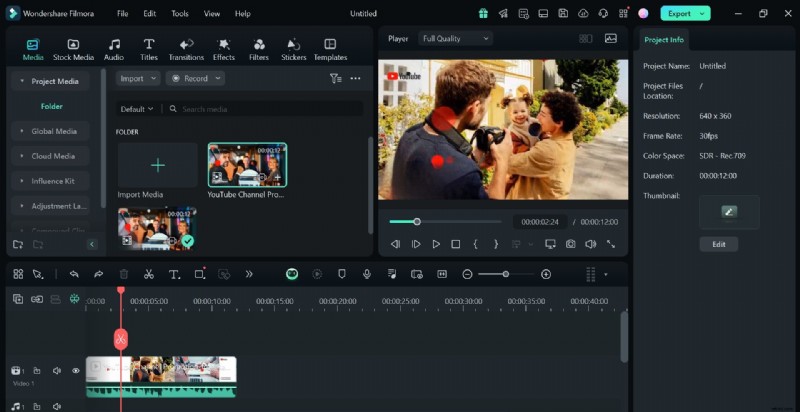Viewport: 800px width, 412px height.
Task: Open the Stickers panel
Action: 293,49
